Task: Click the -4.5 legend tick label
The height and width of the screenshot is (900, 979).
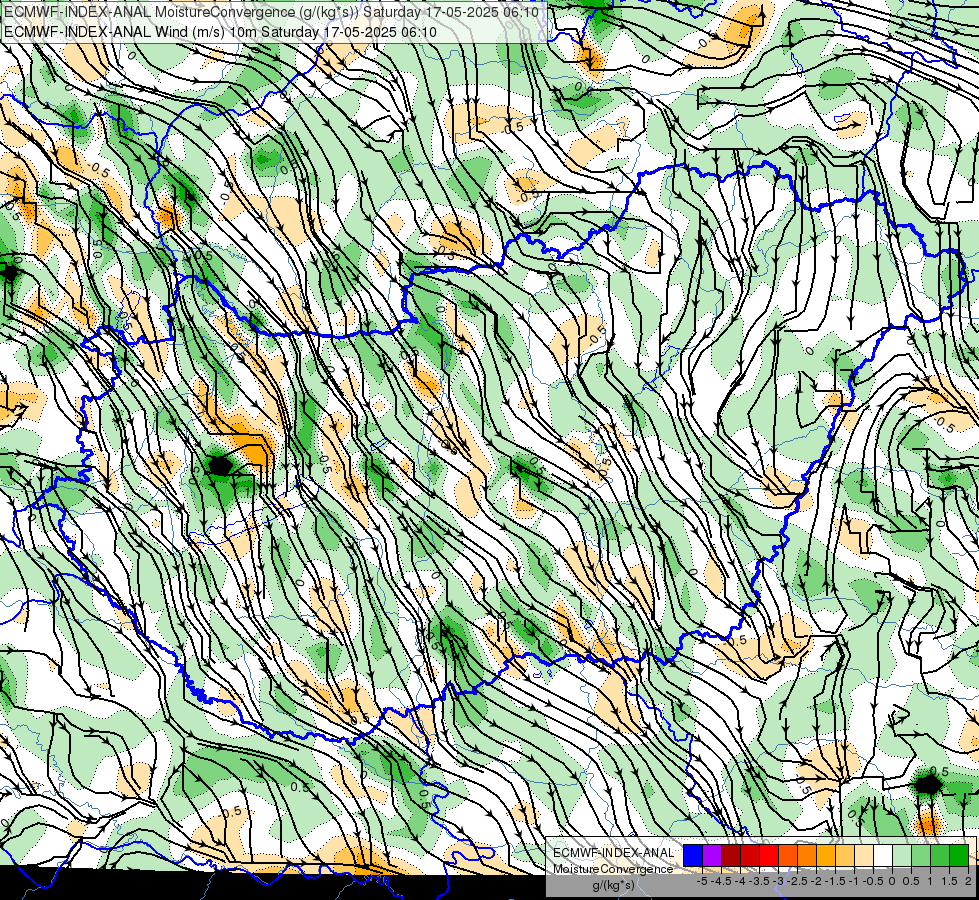Action: tap(722, 881)
